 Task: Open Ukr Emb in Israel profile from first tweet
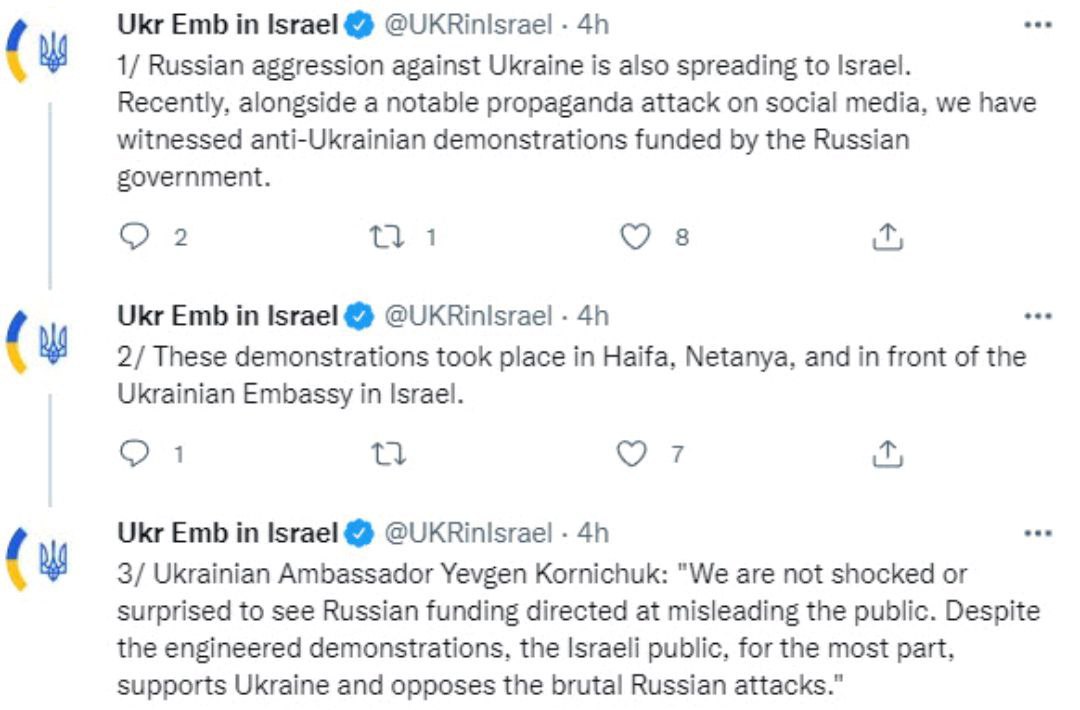click(227, 23)
